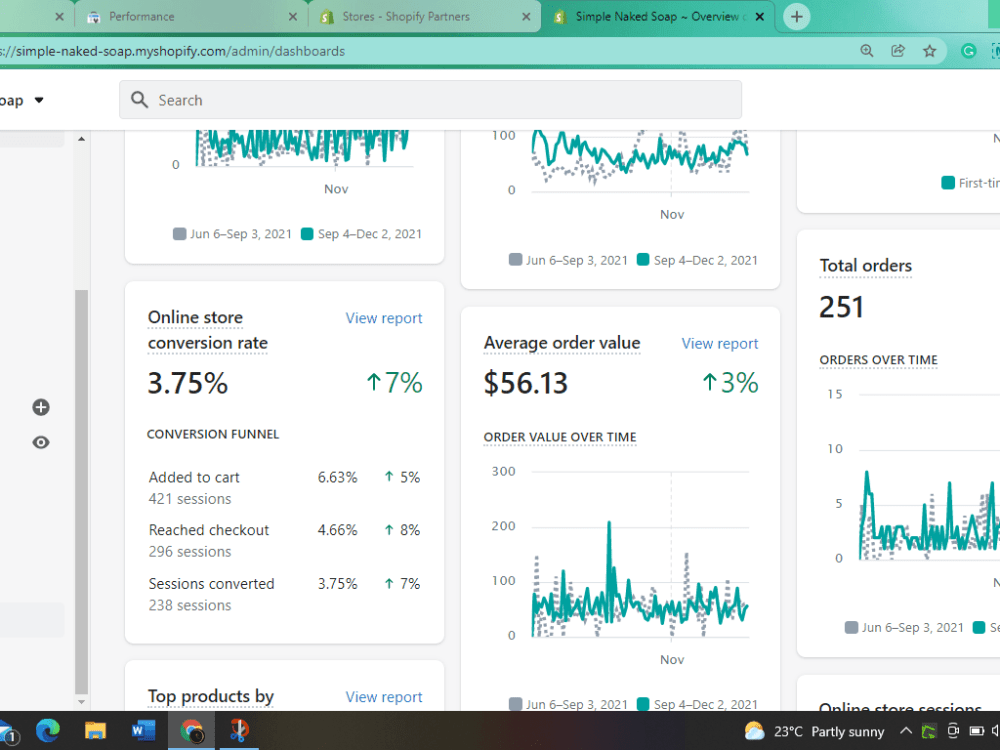This screenshot has height=750, width=1000.
Task: Click the 238 sessions text
Action: coord(190,606)
